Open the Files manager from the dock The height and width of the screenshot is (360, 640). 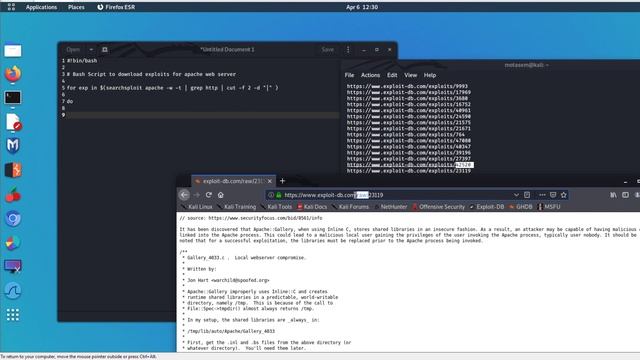(13, 51)
